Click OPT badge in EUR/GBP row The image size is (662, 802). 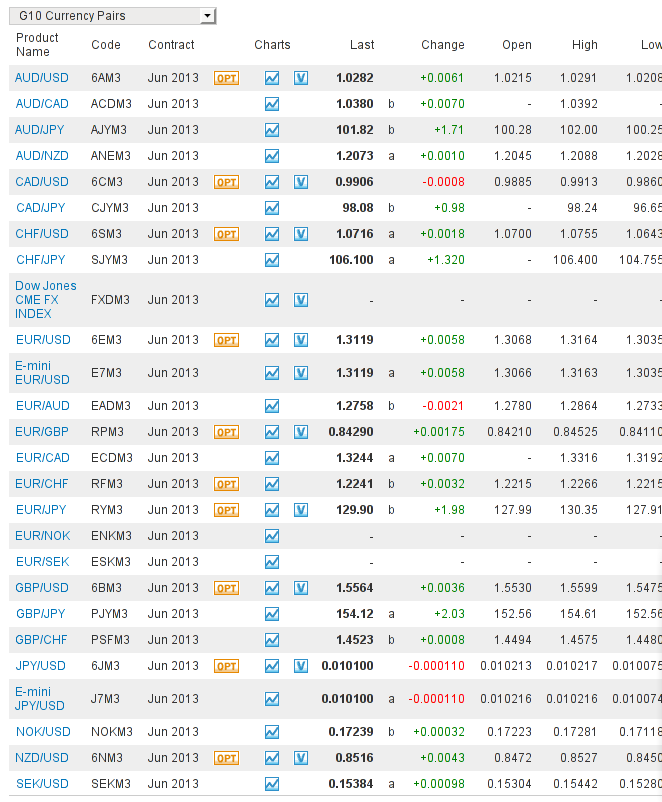(226, 432)
